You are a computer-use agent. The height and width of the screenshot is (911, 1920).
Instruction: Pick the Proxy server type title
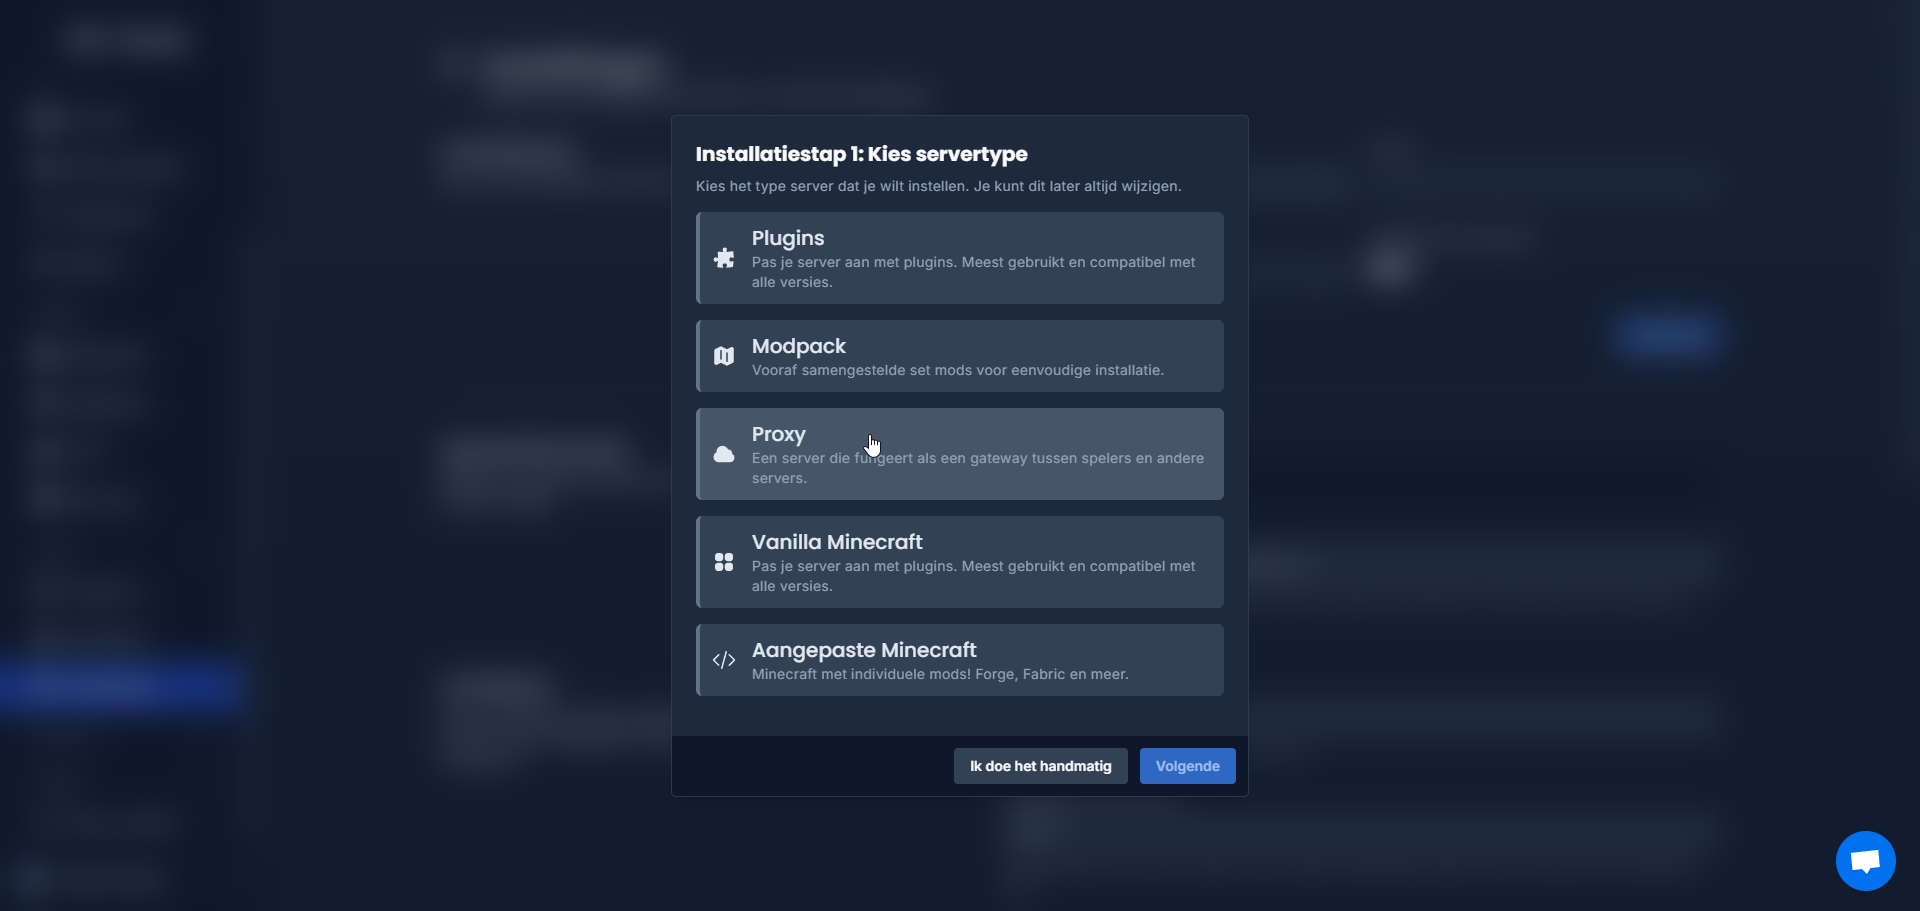(x=779, y=434)
